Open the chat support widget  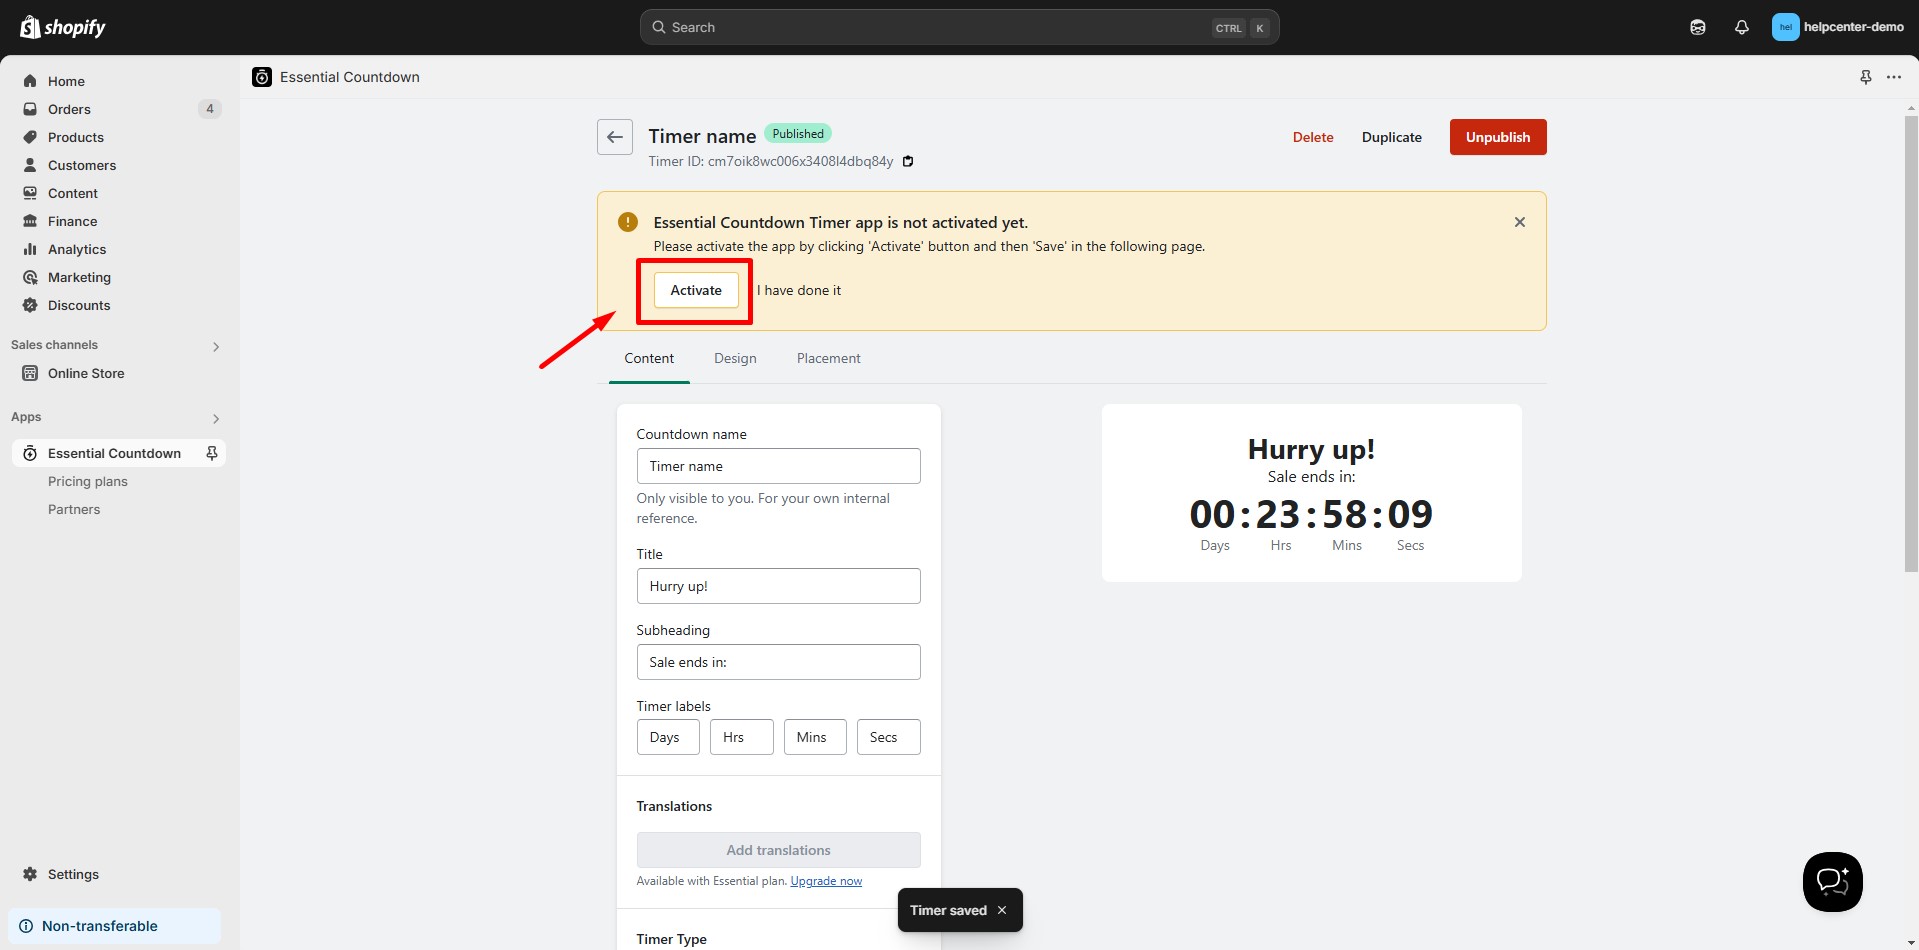1832,882
